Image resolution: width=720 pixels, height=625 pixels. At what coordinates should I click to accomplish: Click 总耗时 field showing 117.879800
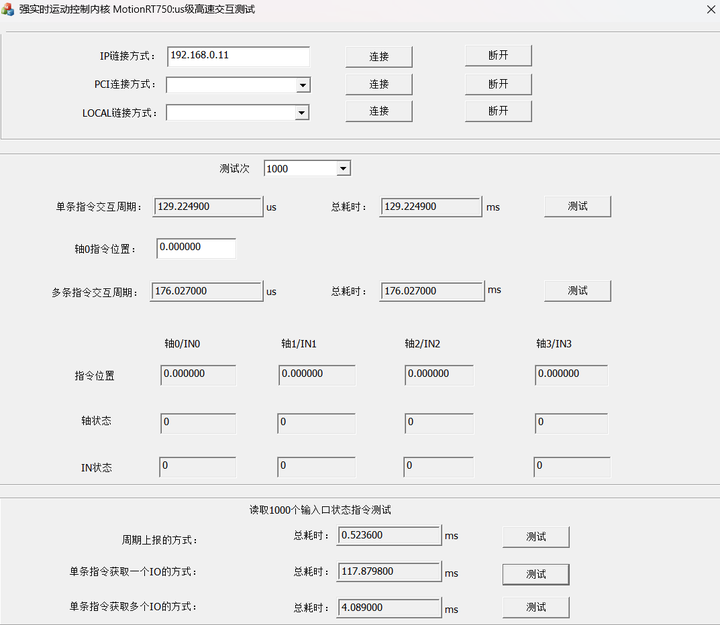389,572
